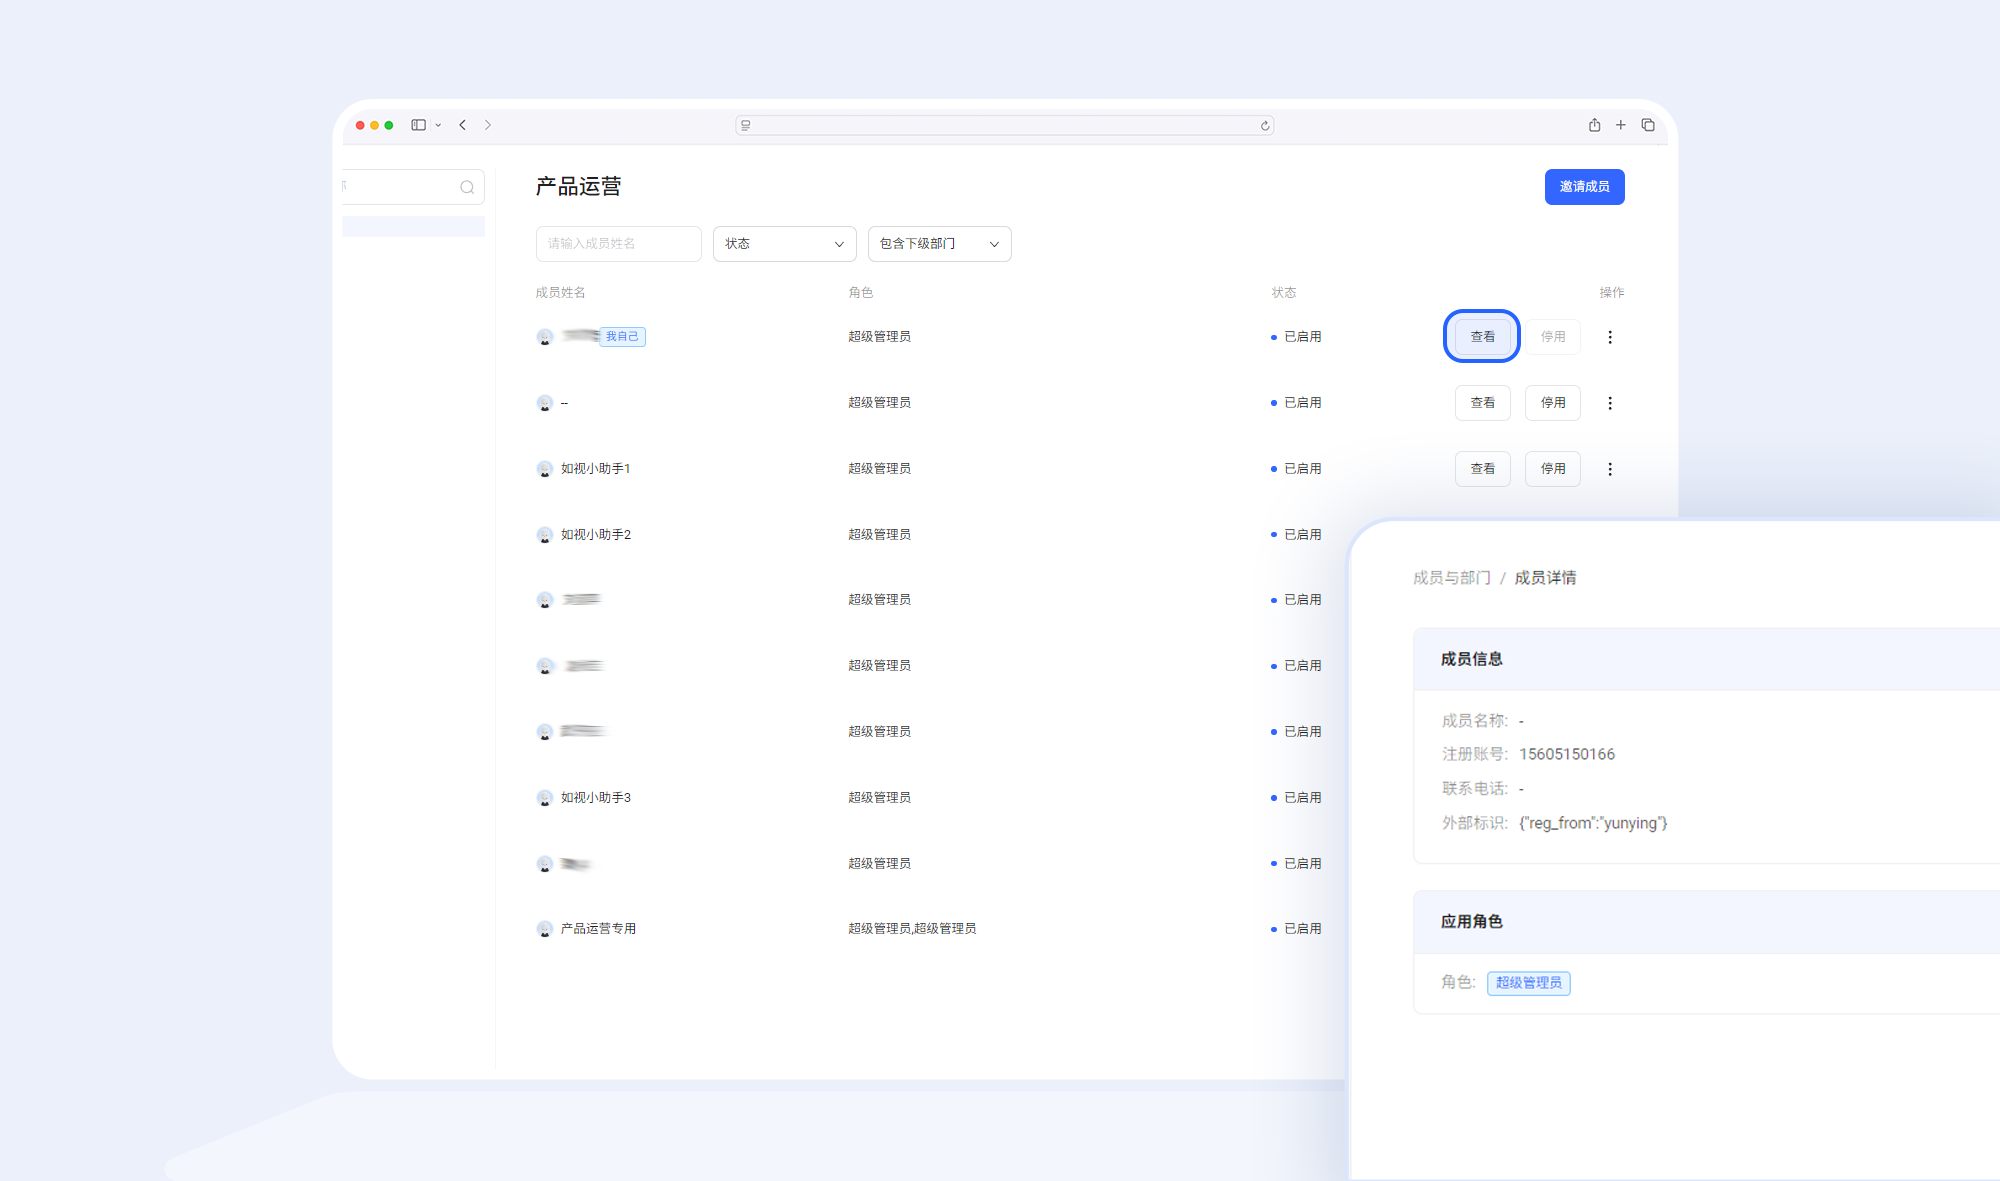Image resolution: width=2000 pixels, height=1181 pixels.
Task: Select the 产品运营专用 member row
Action: click(x=598, y=929)
